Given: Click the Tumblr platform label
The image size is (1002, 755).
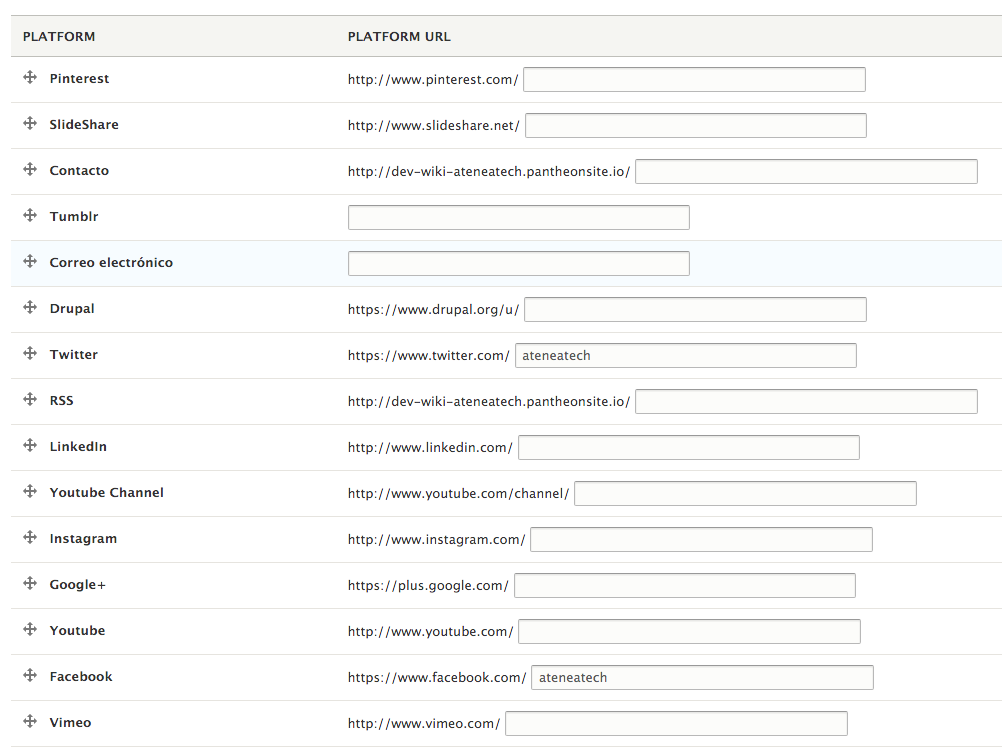Looking at the screenshot, I should point(74,216).
